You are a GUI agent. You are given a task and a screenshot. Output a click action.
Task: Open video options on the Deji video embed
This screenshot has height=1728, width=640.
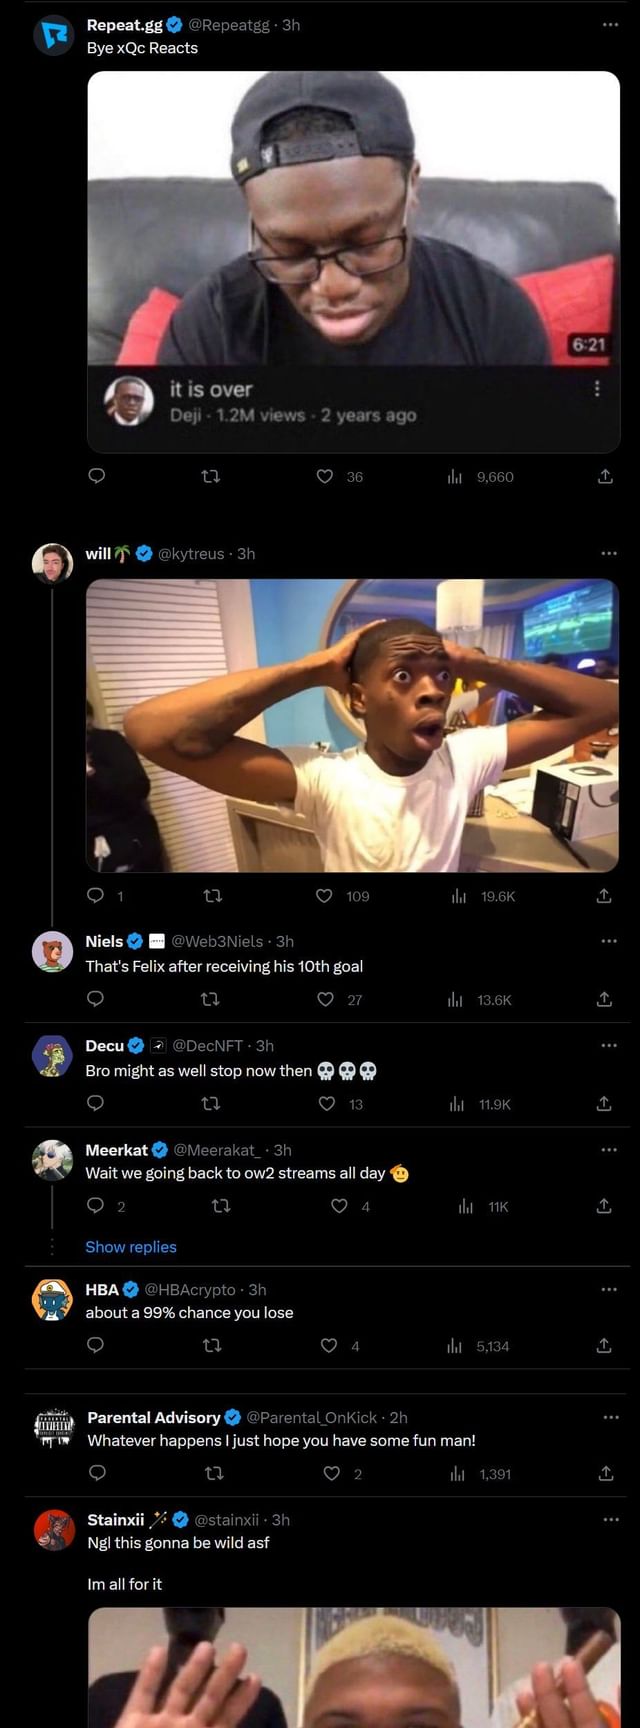pos(599,390)
